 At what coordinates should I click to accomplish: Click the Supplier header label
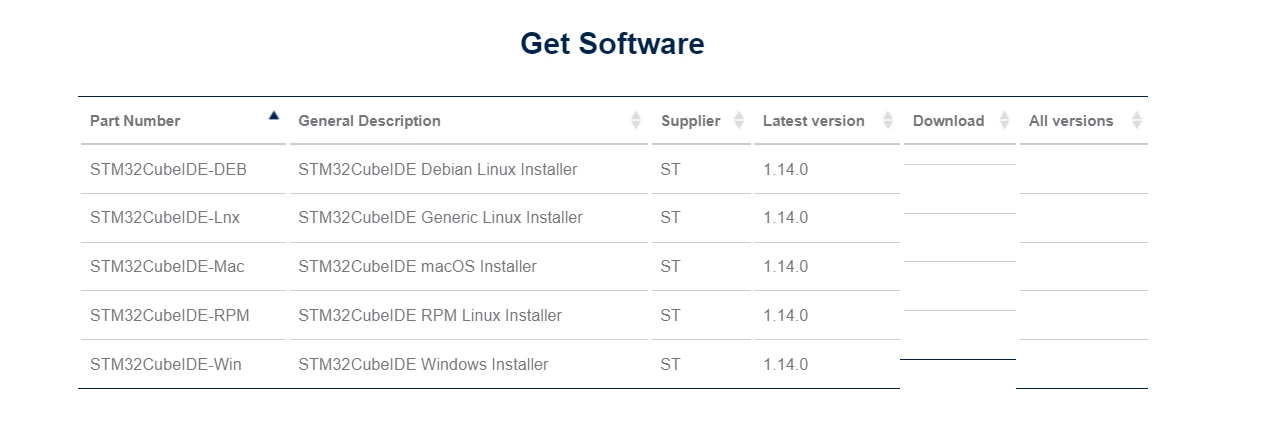[690, 121]
